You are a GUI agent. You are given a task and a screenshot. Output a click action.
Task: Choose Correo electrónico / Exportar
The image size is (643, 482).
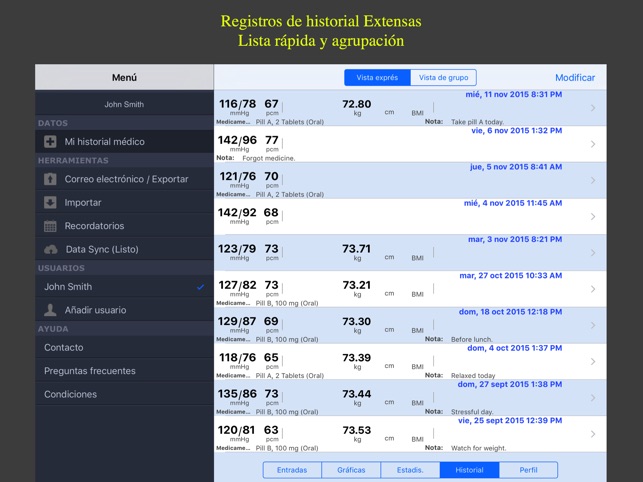coord(124,179)
